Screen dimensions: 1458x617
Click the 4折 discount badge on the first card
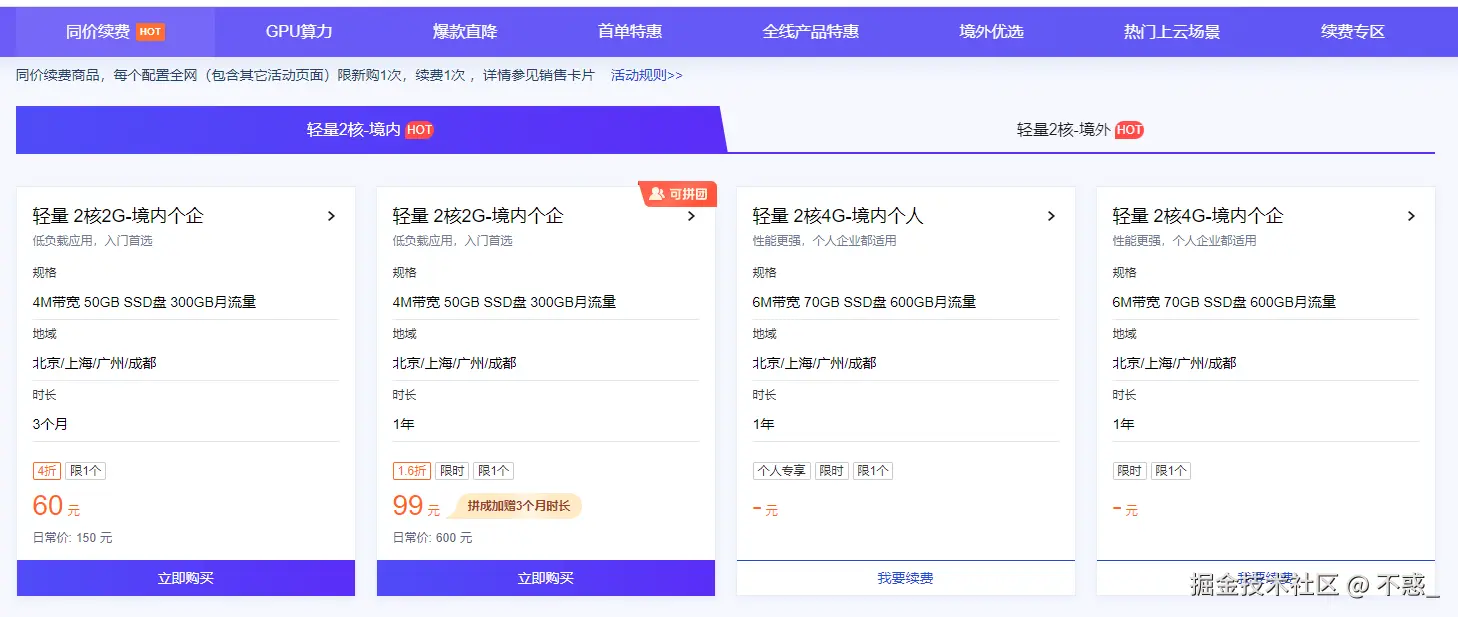point(46,470)
